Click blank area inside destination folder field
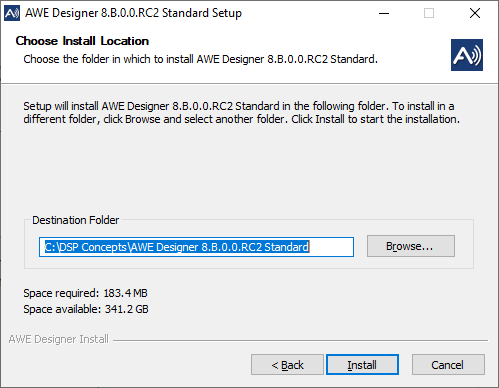 coord(331,247)
